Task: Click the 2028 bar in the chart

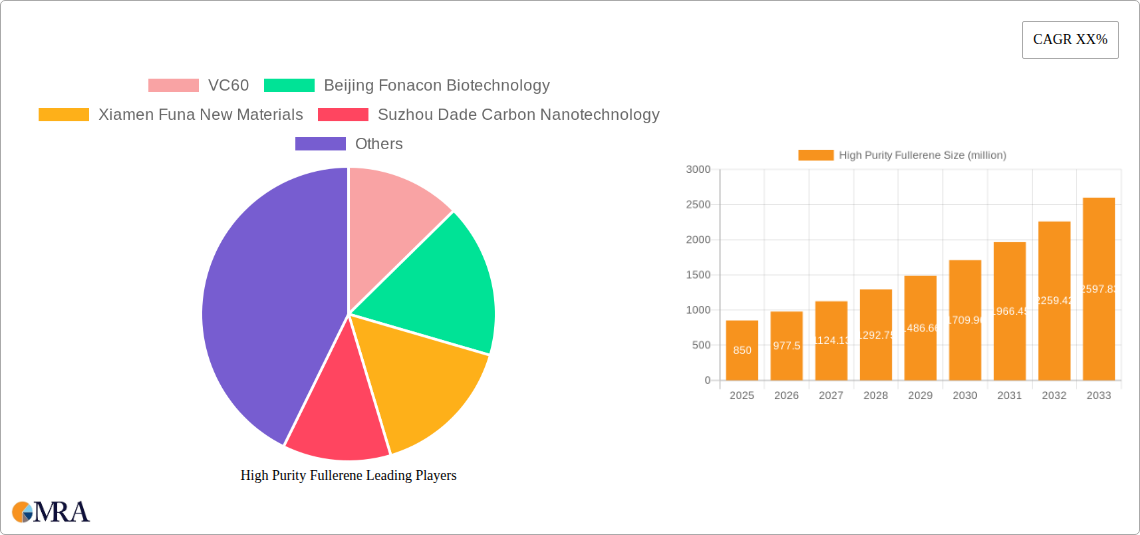Action: tap(876, 335)
